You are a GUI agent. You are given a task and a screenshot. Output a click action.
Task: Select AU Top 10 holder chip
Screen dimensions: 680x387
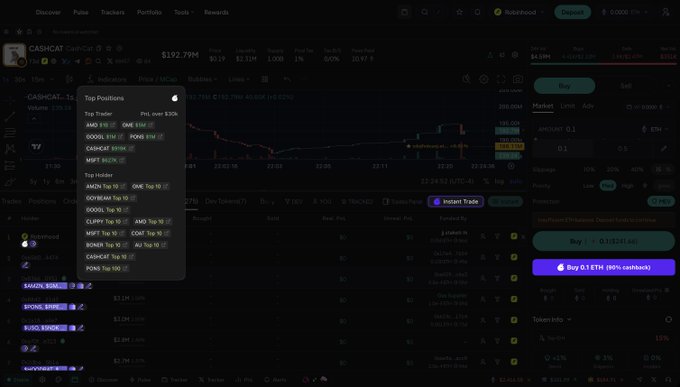150,245
